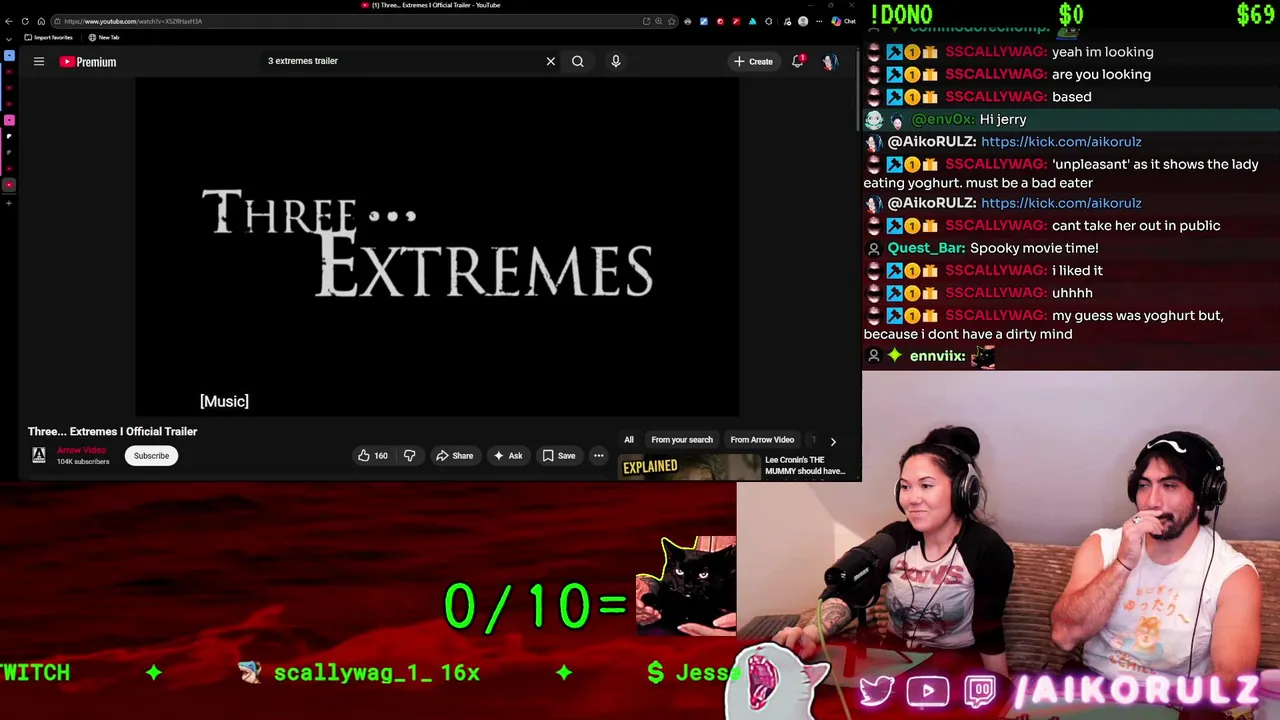This screenshot has height=720, width=1280.
Task: Reload the page in browser
Action: 25,21
